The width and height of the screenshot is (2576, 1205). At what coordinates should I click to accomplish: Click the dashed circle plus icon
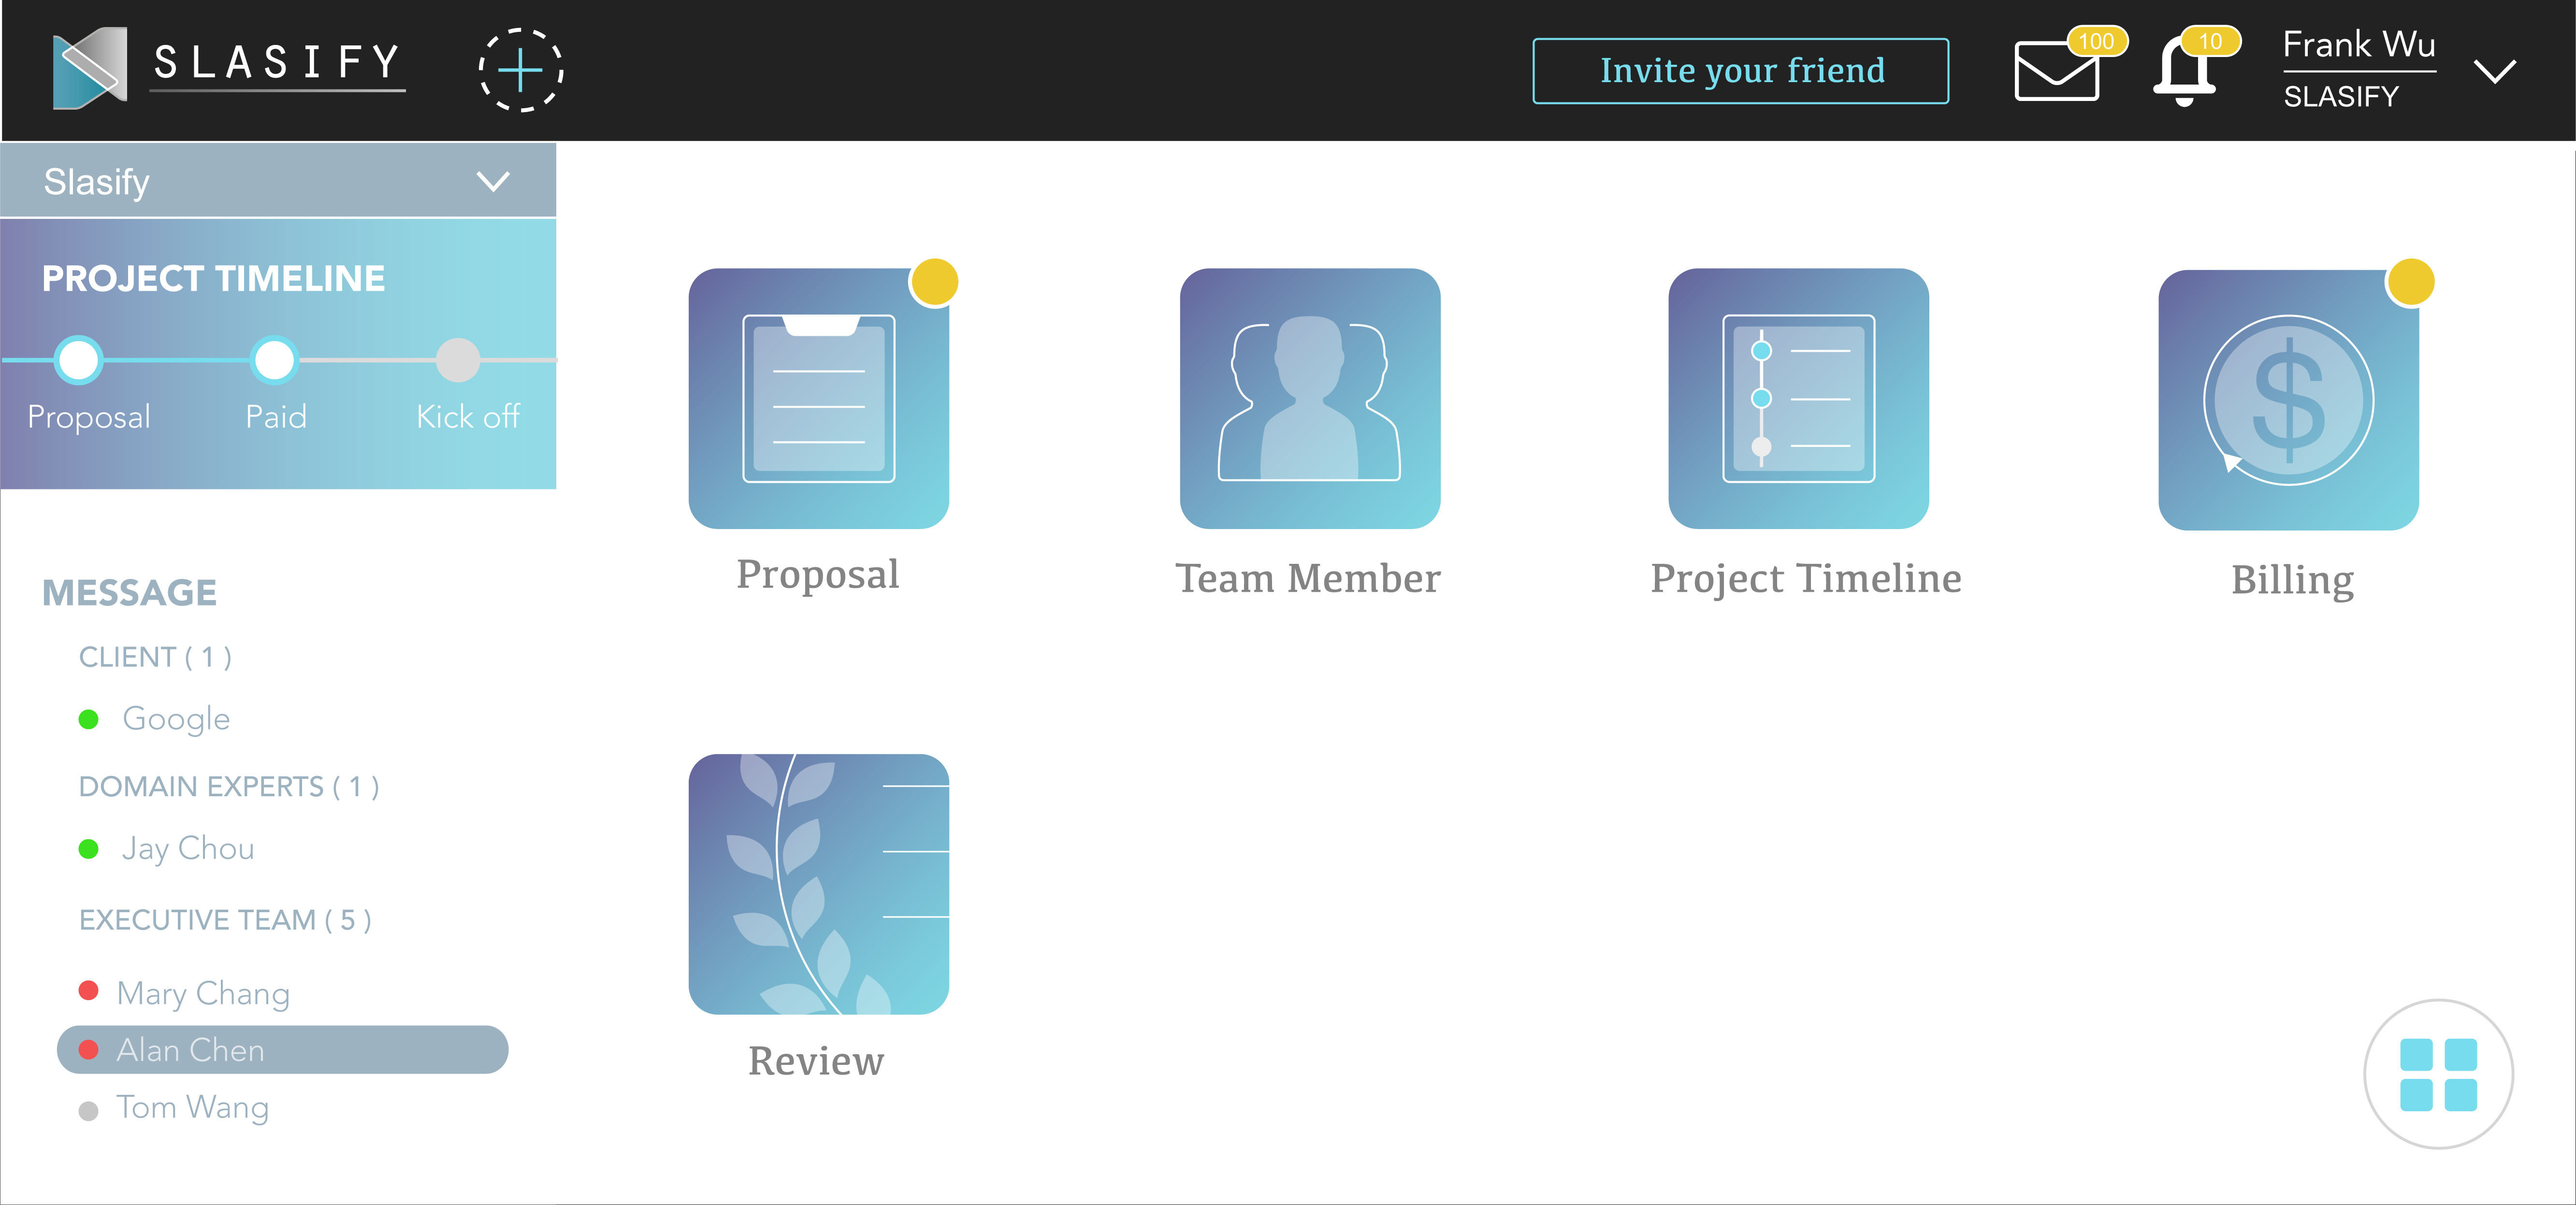click(520, 70)
